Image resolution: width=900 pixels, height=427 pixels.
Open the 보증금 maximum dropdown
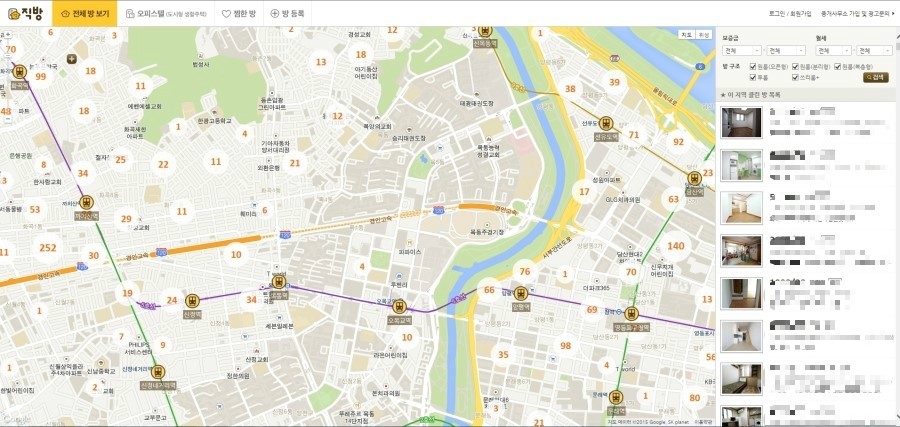[786, 51]
